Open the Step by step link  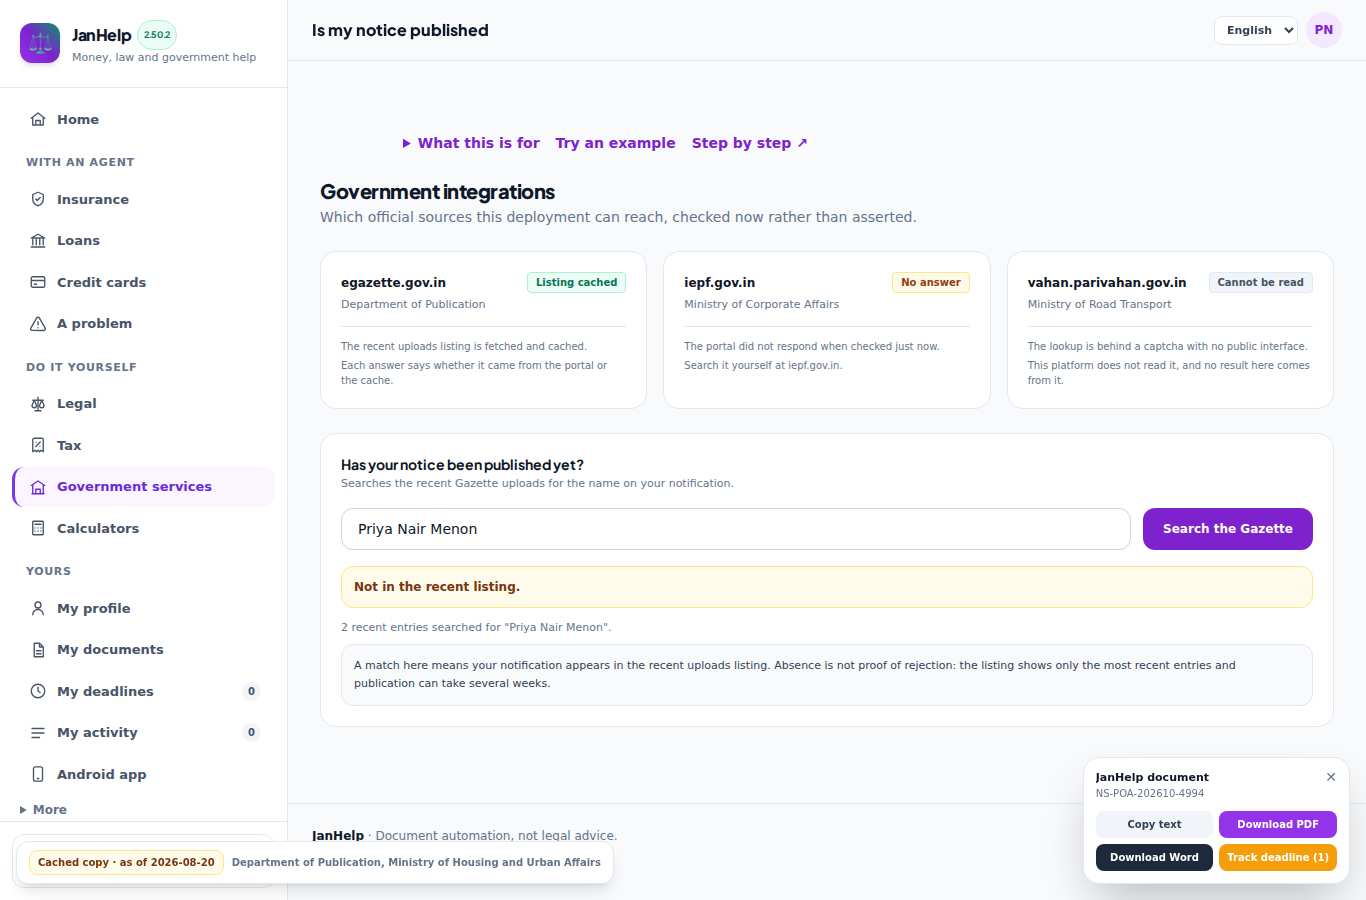click(x=750, y=143)
